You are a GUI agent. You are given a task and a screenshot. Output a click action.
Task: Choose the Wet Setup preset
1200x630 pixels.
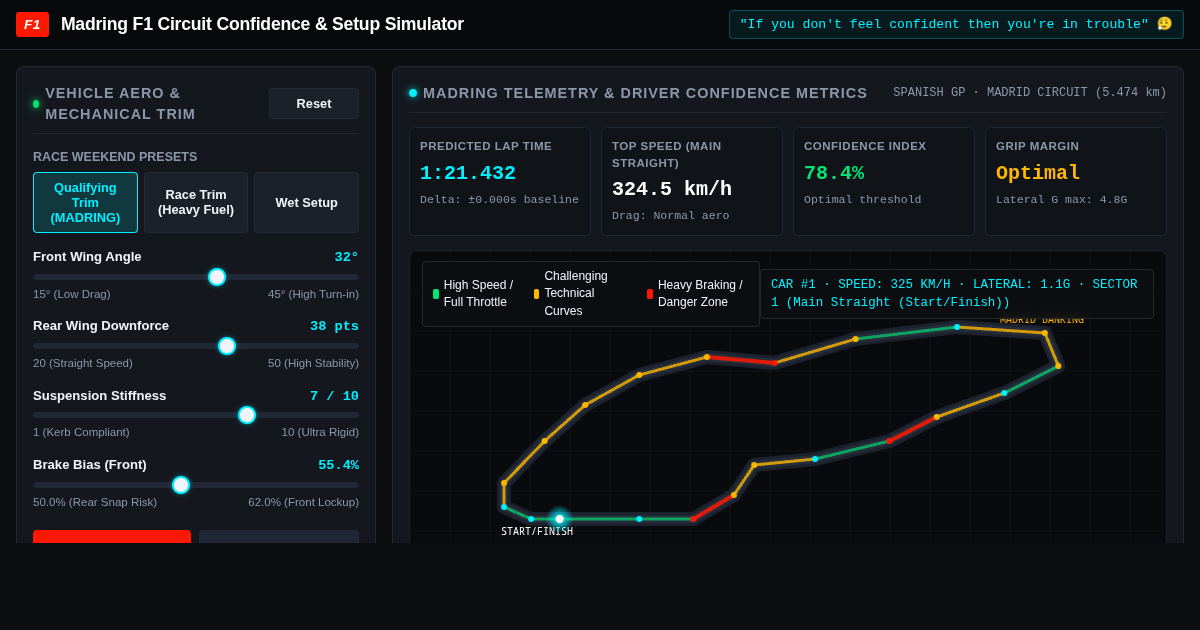point(306,203)
